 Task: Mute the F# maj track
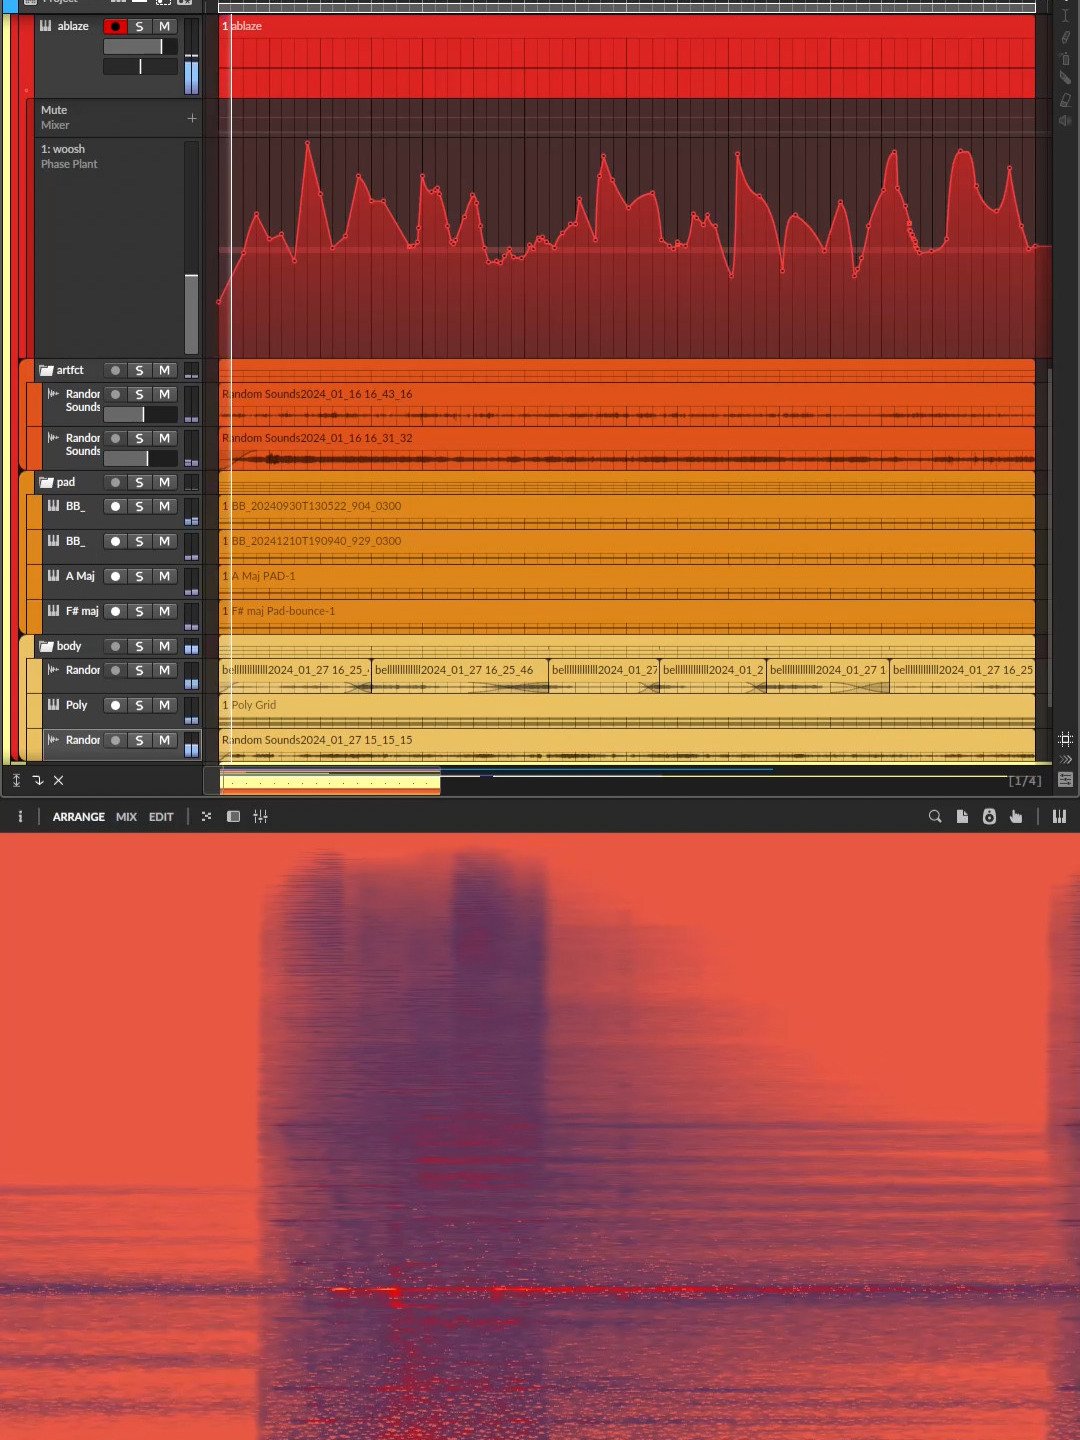click(x=164, y=612)
